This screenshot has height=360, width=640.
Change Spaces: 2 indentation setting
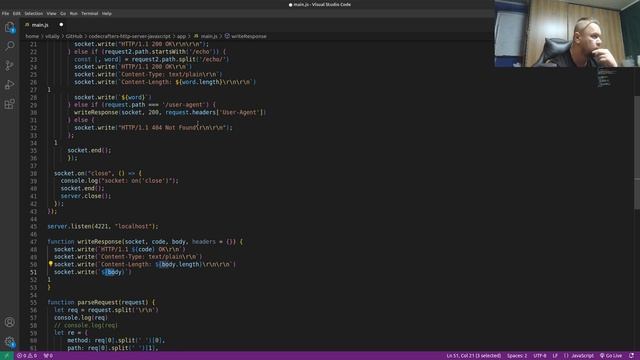coord(517,356)
